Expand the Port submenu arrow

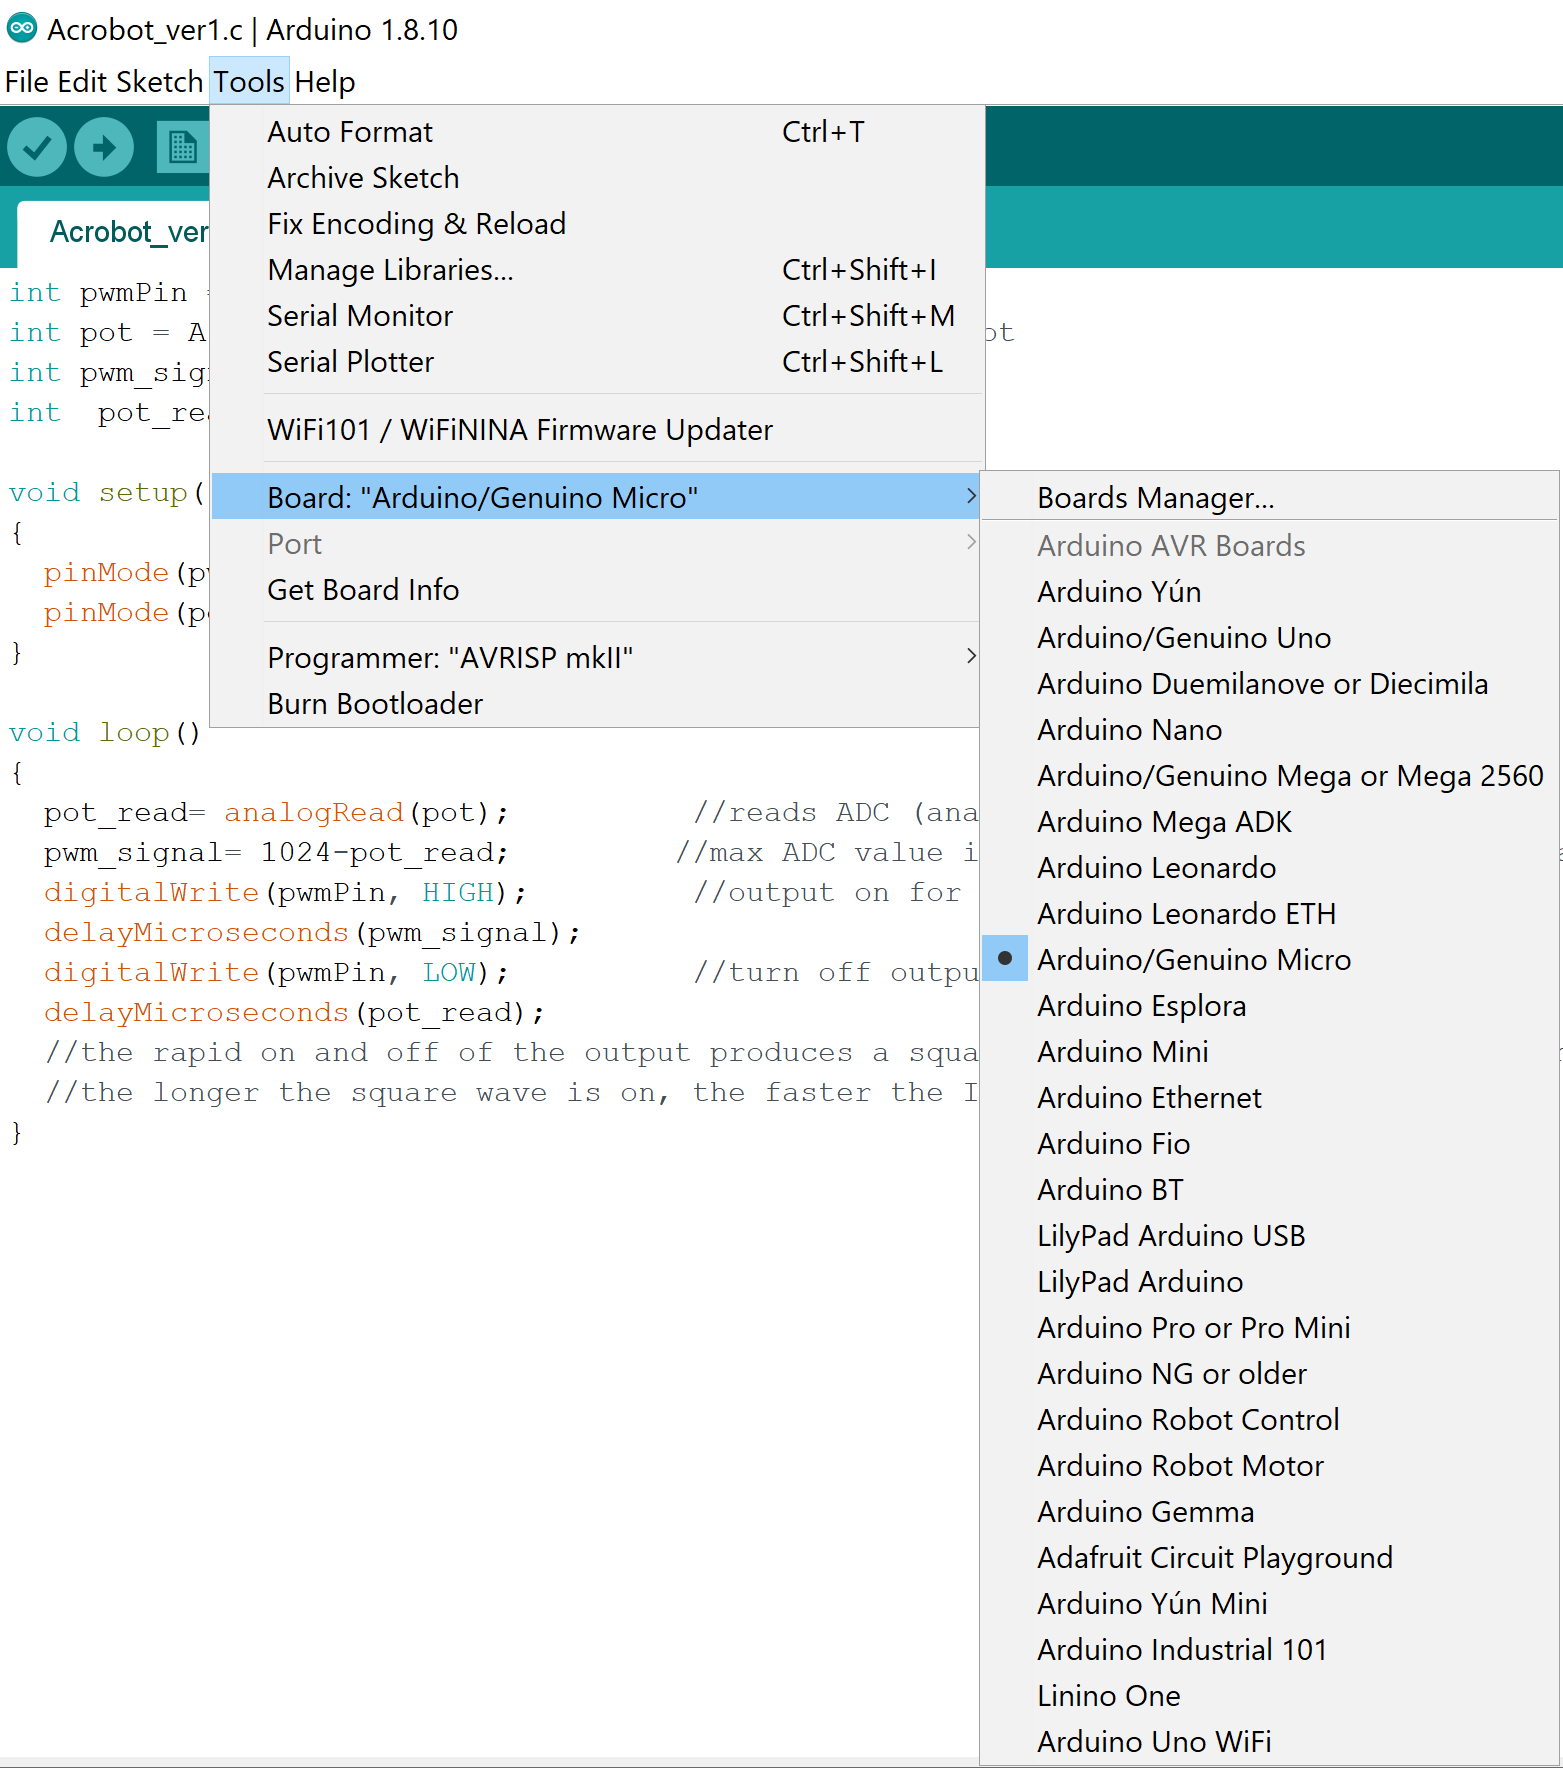[x=971, y=542]
